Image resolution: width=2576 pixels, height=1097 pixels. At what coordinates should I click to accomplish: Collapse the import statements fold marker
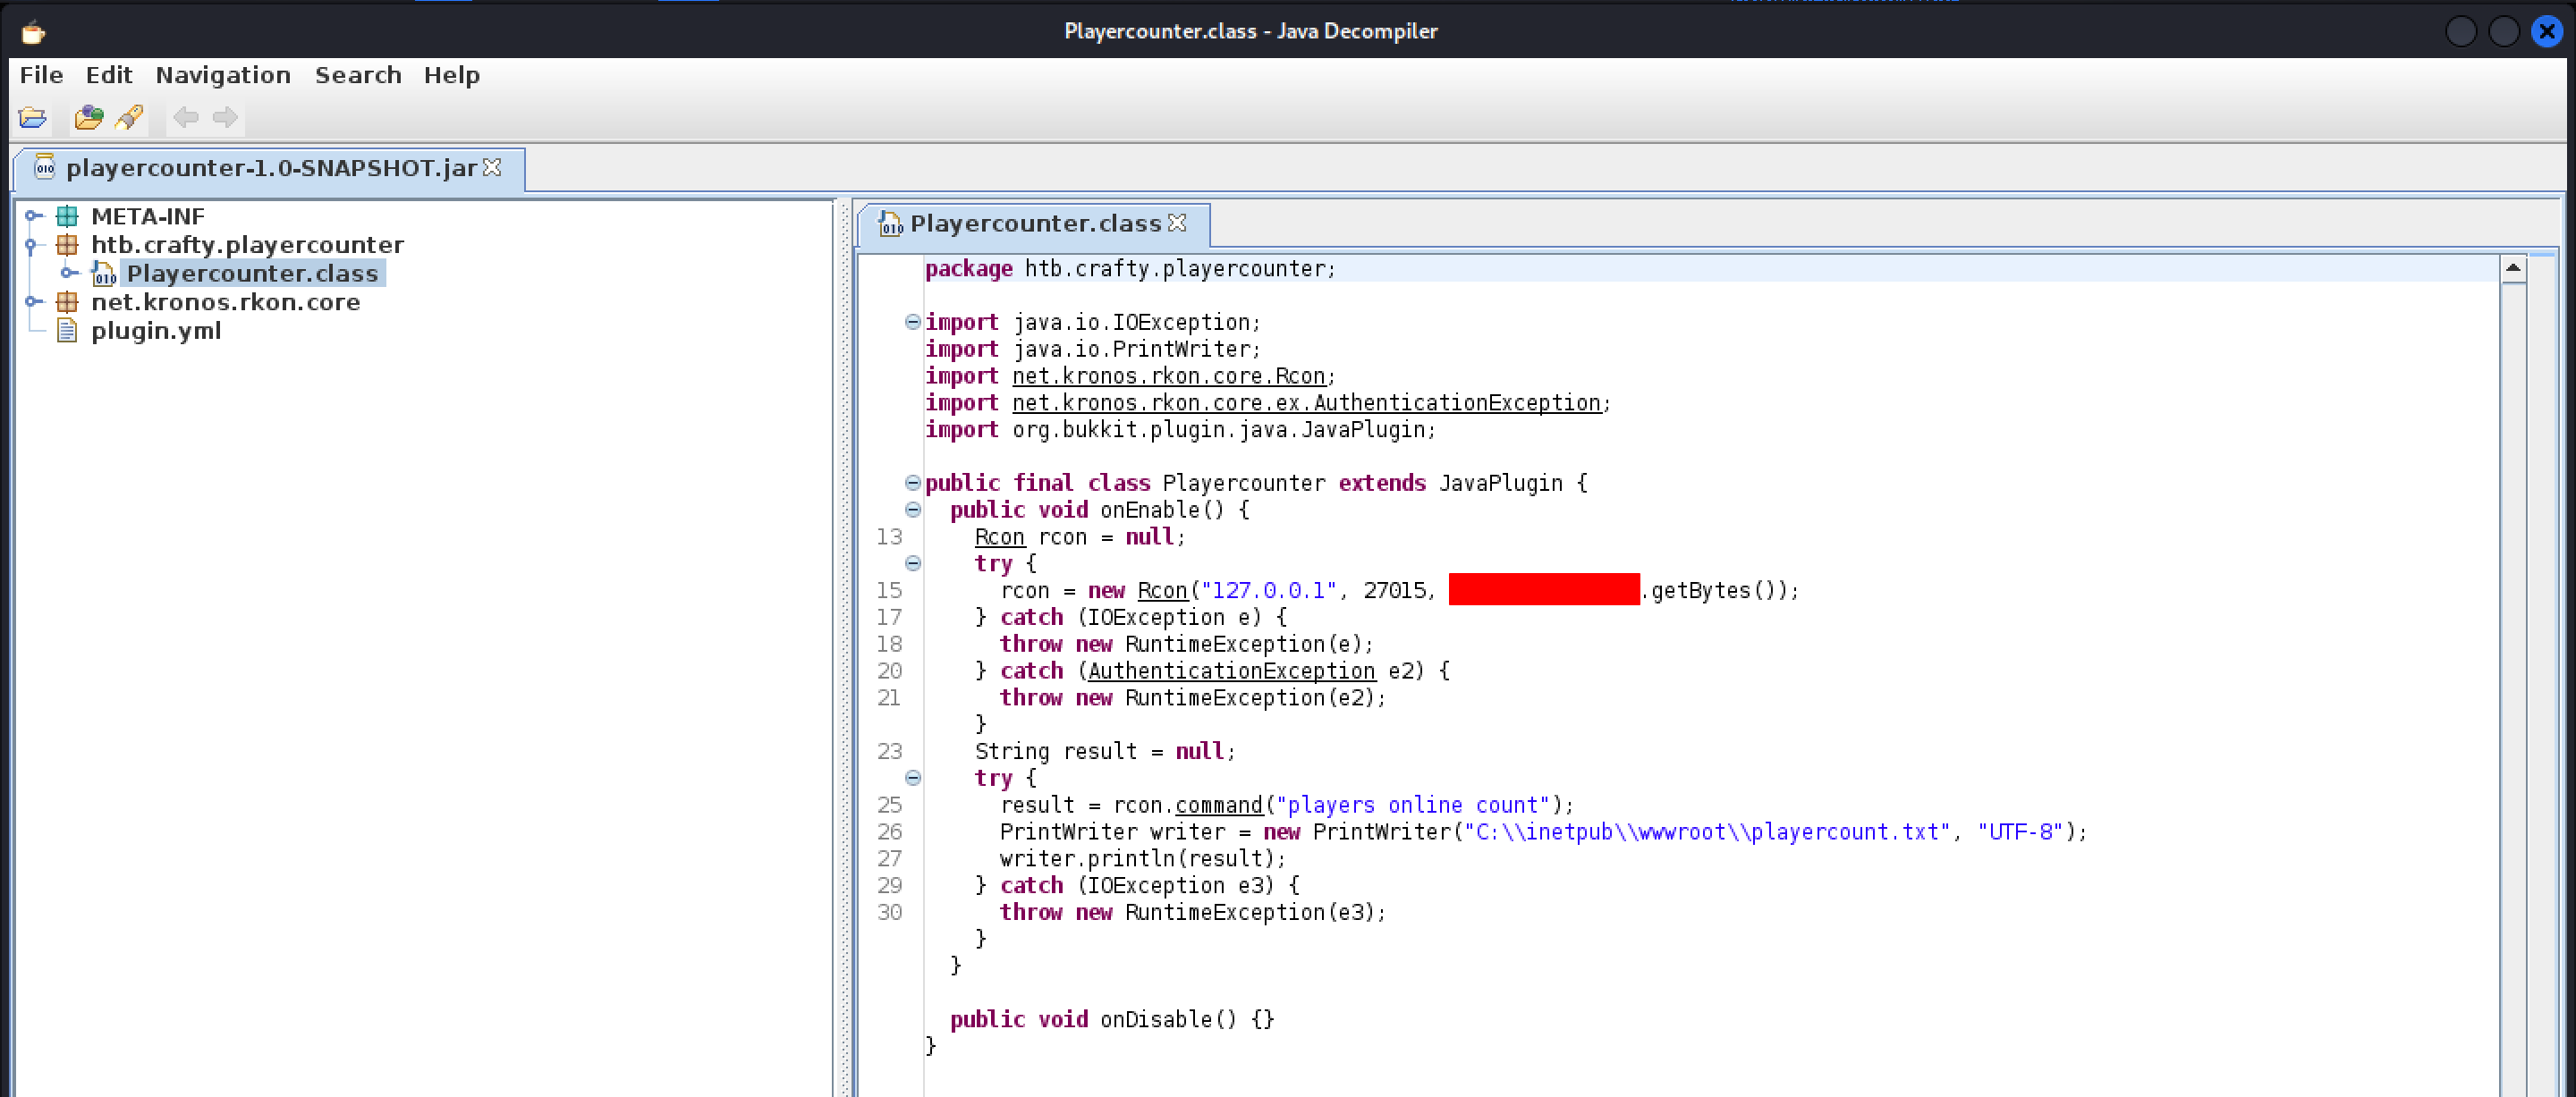(x=912, y=322)
